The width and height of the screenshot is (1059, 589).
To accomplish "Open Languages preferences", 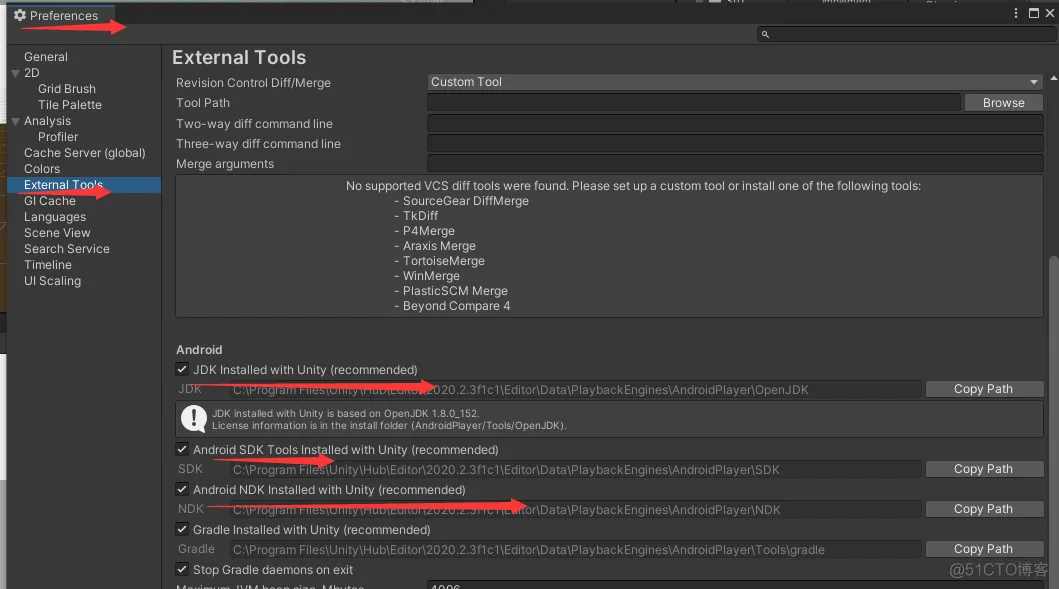I will (x=55, y=217).
